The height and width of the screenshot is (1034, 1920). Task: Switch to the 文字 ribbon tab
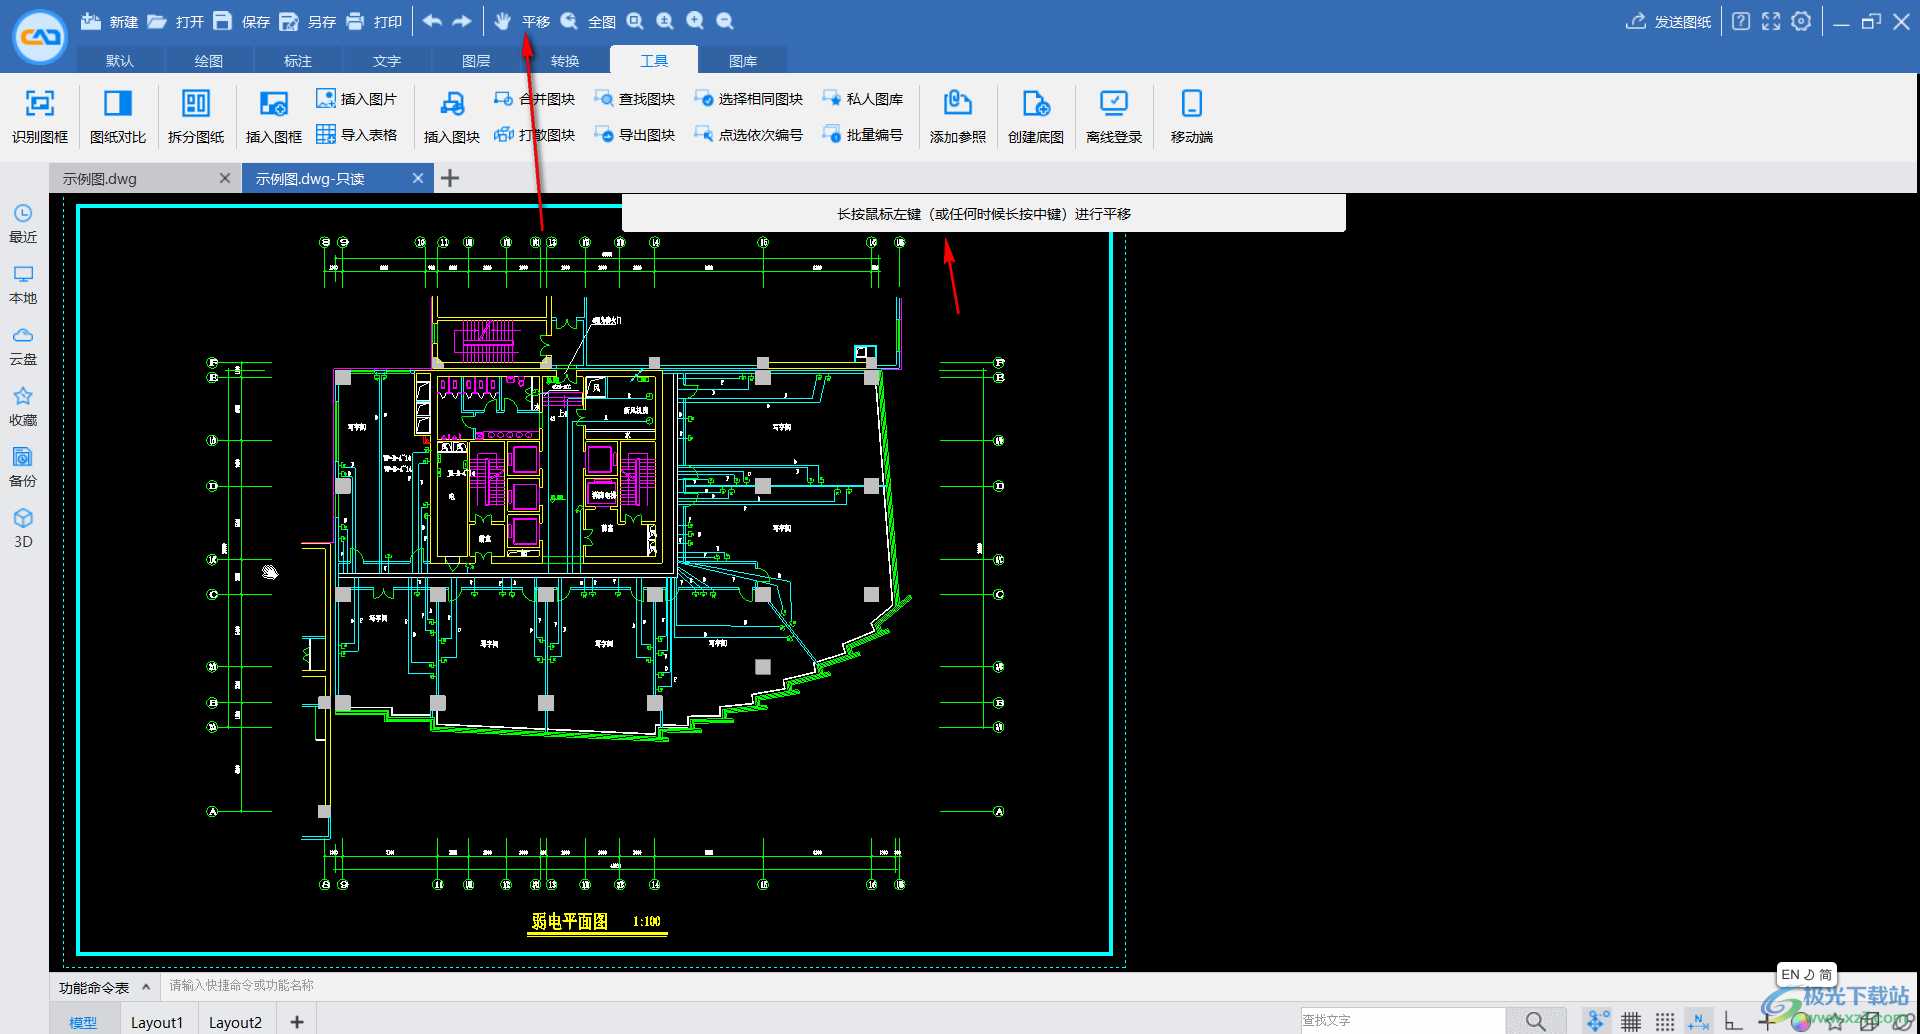pyautogui.click(x=387, y=60)
